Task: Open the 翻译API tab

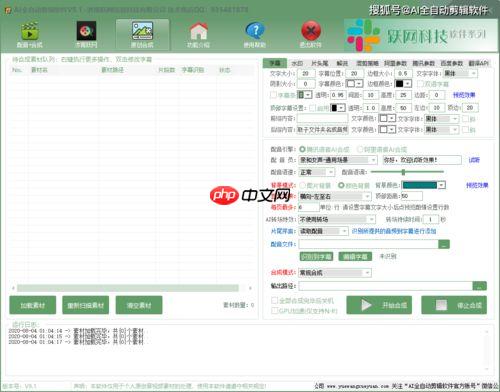Action: pos(479,63)
